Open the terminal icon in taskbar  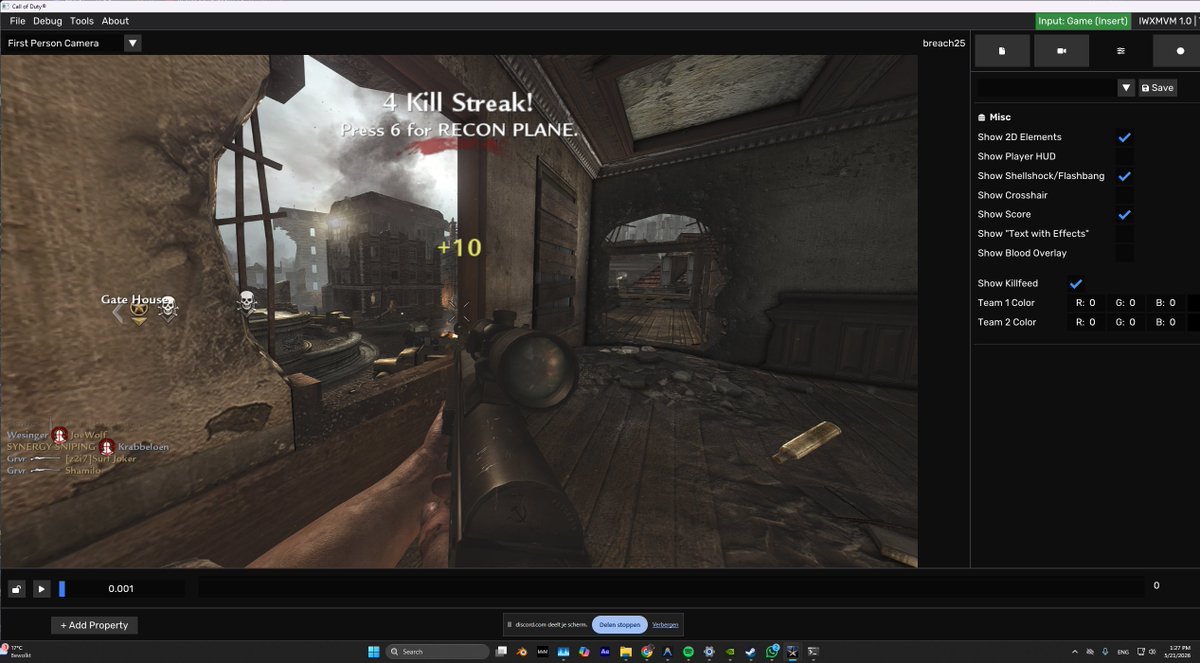click(813, 652)
